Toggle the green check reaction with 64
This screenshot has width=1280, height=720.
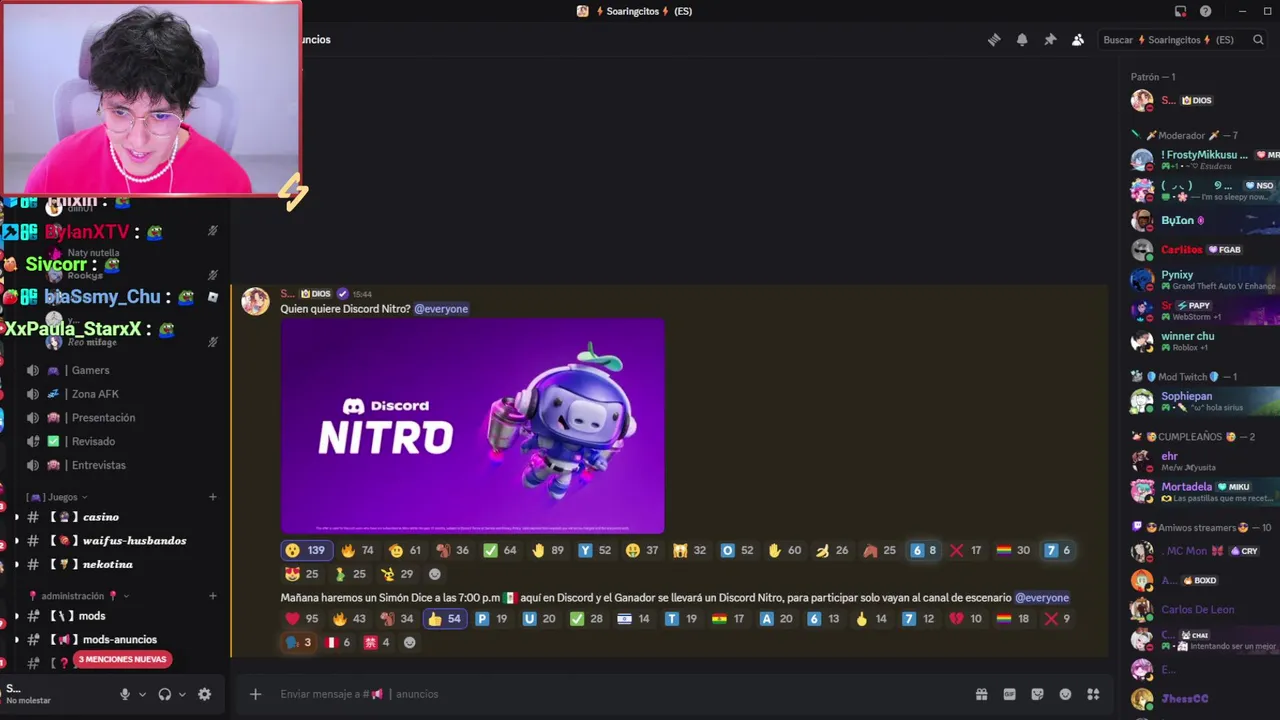[500, 550]
